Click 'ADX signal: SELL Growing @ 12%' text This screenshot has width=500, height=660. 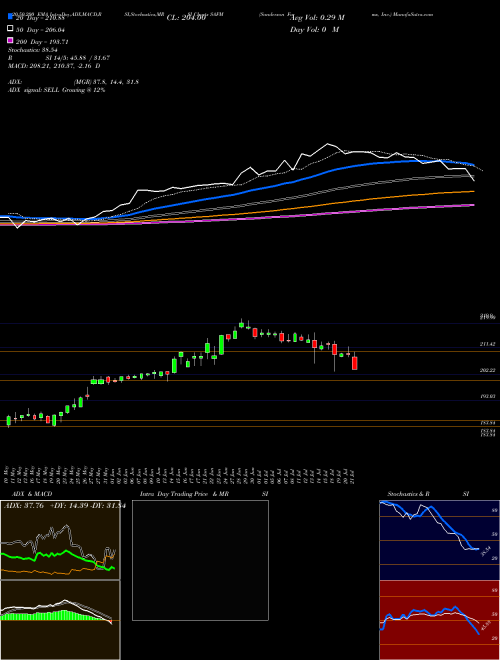click(x=56, y=90)
